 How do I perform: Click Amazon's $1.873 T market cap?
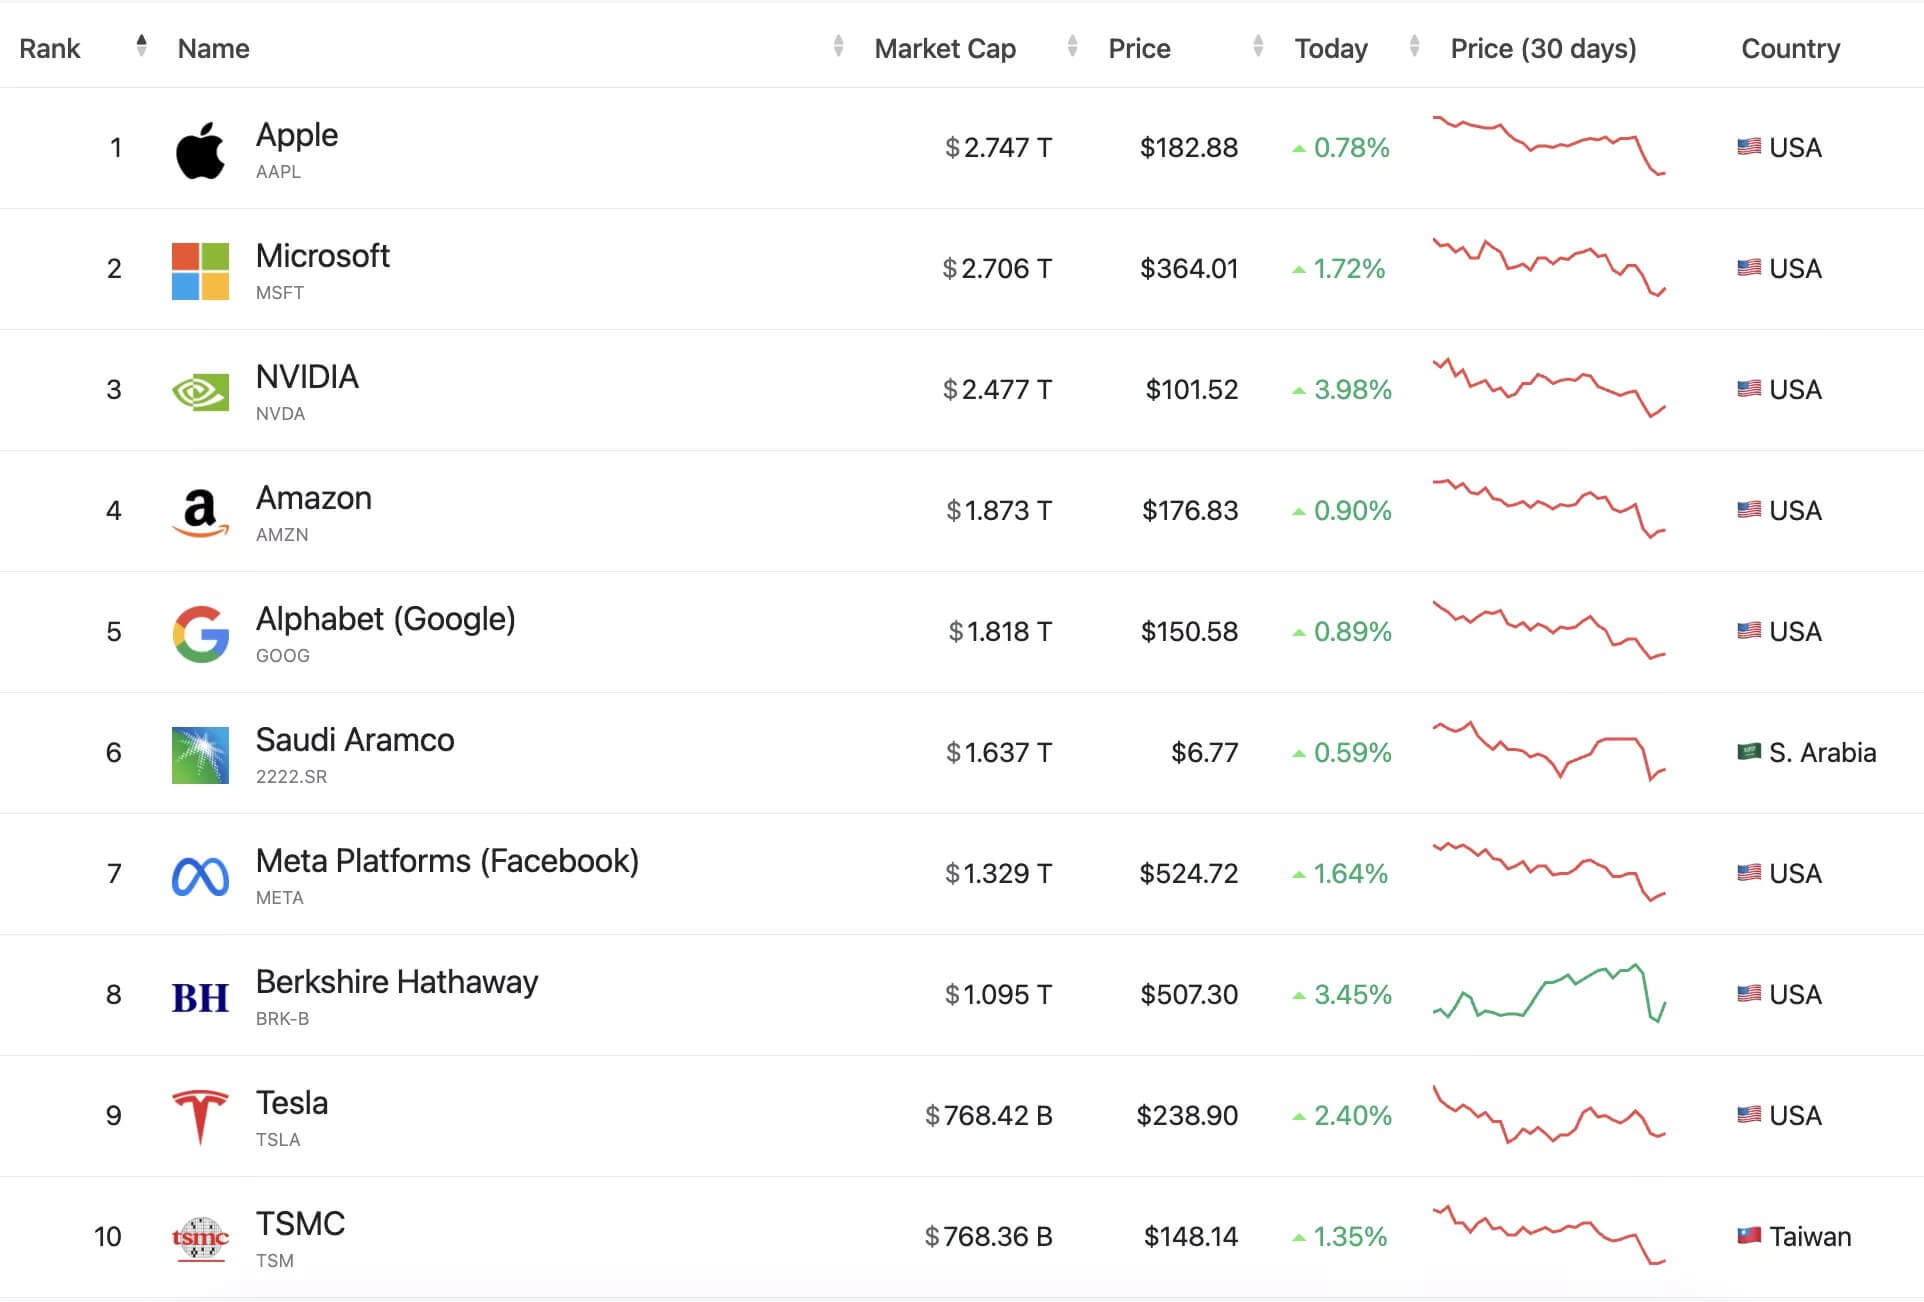click(x=999, y=511)
